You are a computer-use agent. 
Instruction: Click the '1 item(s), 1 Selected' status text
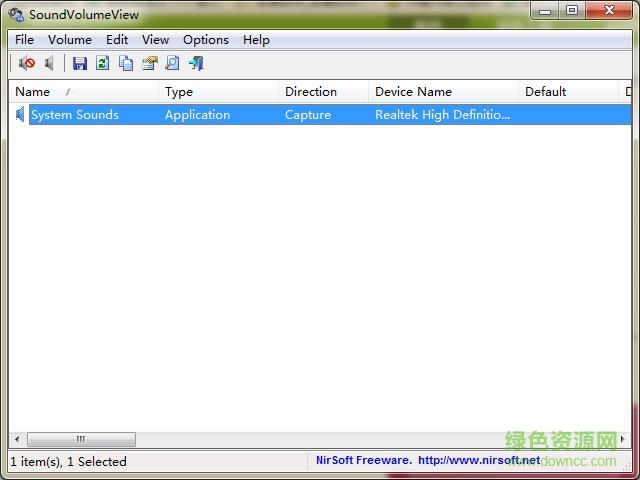[68, 462]
